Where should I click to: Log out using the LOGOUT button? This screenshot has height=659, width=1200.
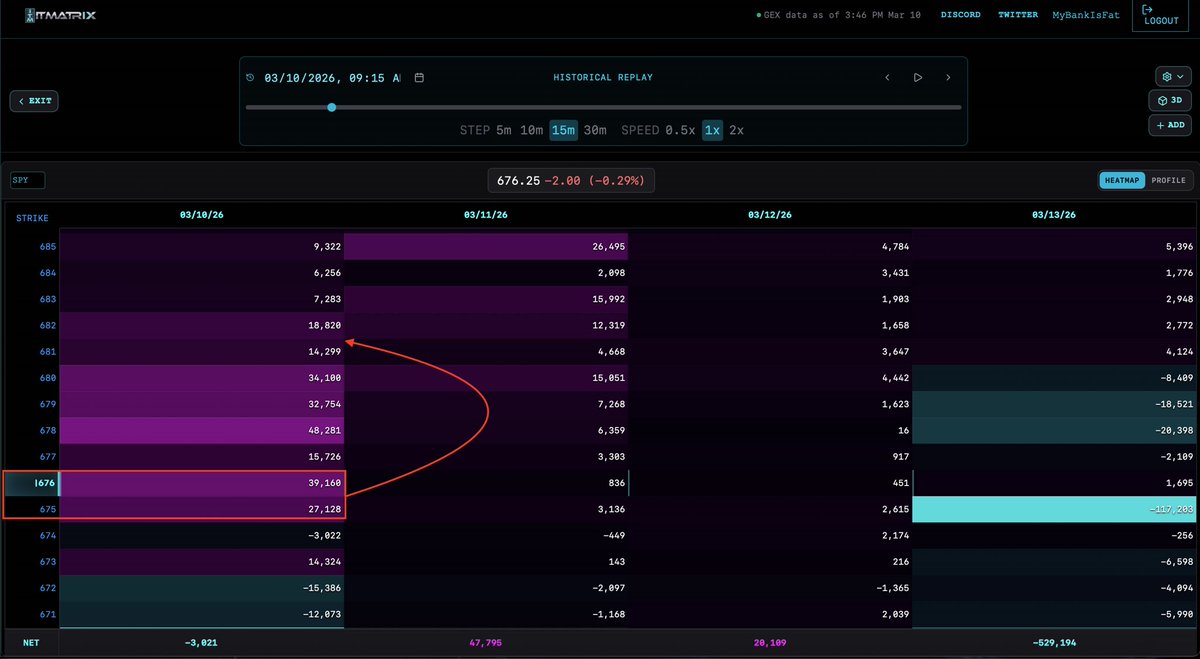(x=1160, y=15)
